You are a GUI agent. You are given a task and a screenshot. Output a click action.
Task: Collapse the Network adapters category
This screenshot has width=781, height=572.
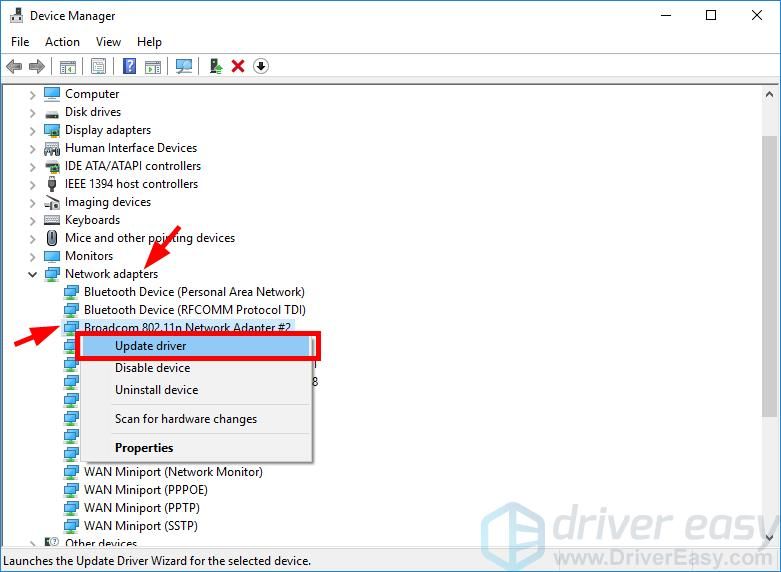33,274
